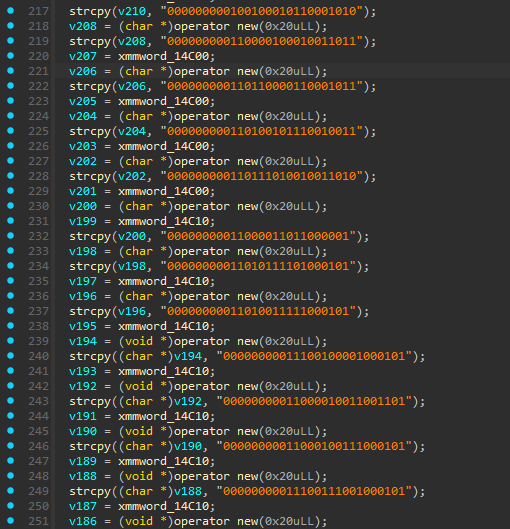Click variable v199 on line 231
The width and height of the screenshot is (510, 529).
click(x=83, y=221)
